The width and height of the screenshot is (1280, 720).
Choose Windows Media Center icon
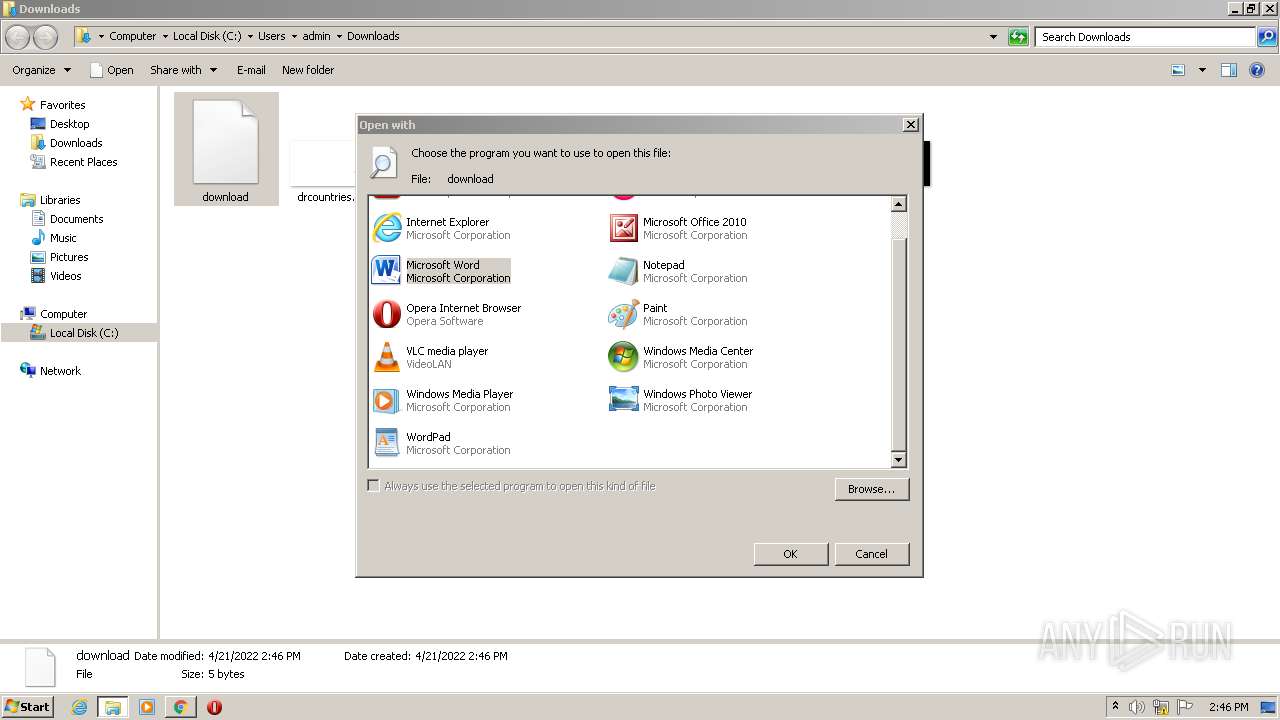[624, 357]
